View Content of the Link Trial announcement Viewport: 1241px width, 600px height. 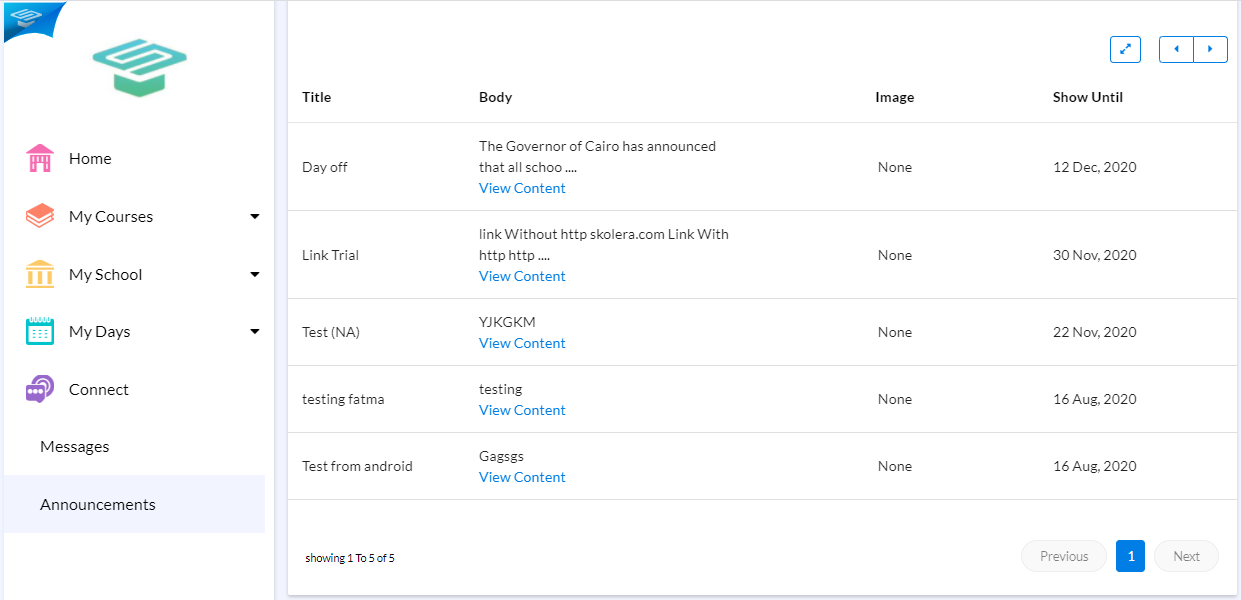[522, 276]
